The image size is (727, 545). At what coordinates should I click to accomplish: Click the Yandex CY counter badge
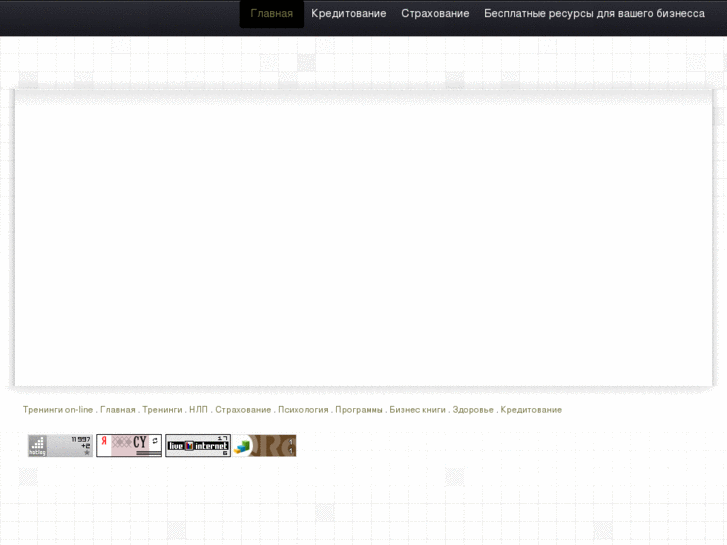(x=129, y=446)
